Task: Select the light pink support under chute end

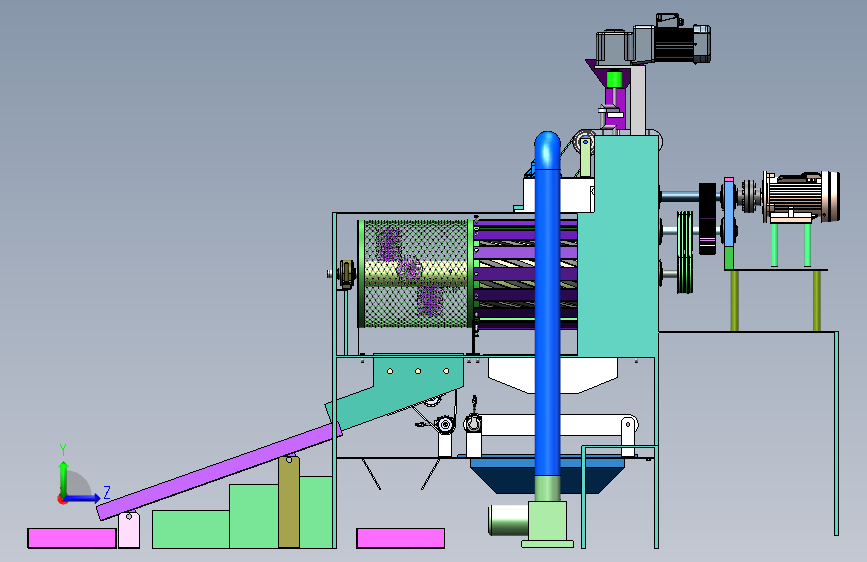Action: (129, 529)
